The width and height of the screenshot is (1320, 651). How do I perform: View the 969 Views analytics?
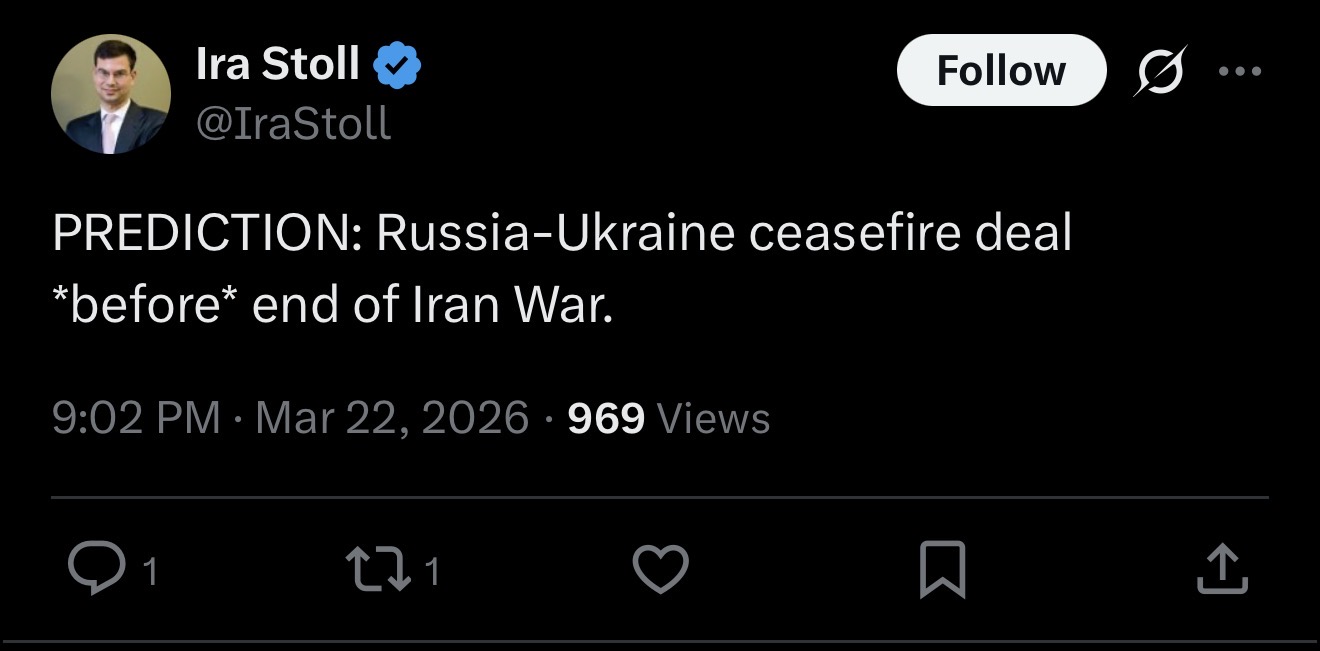coord(668,417)
